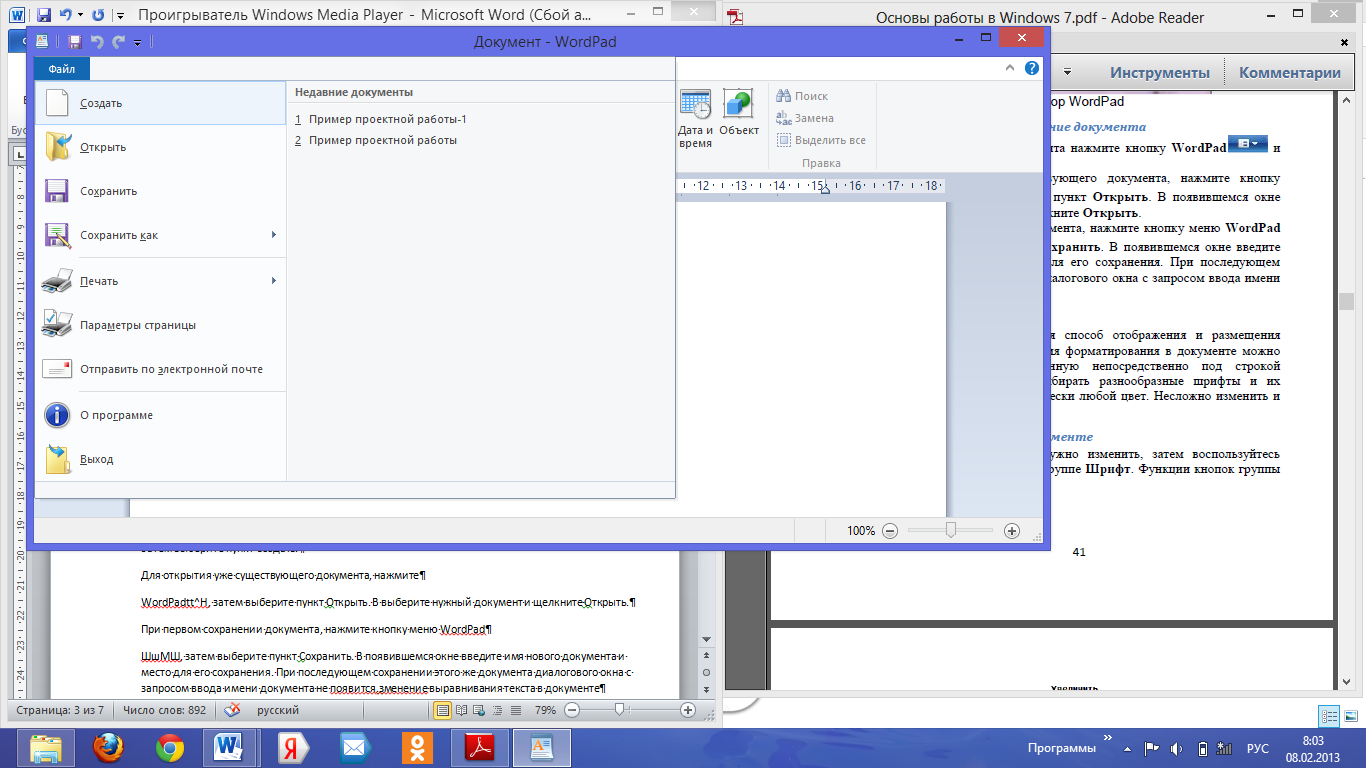Image resolution: width=1366 pixels, height=768 pixels.
Task: Click the Сохранить floppy disk icon
Action: tap(57, 191)
